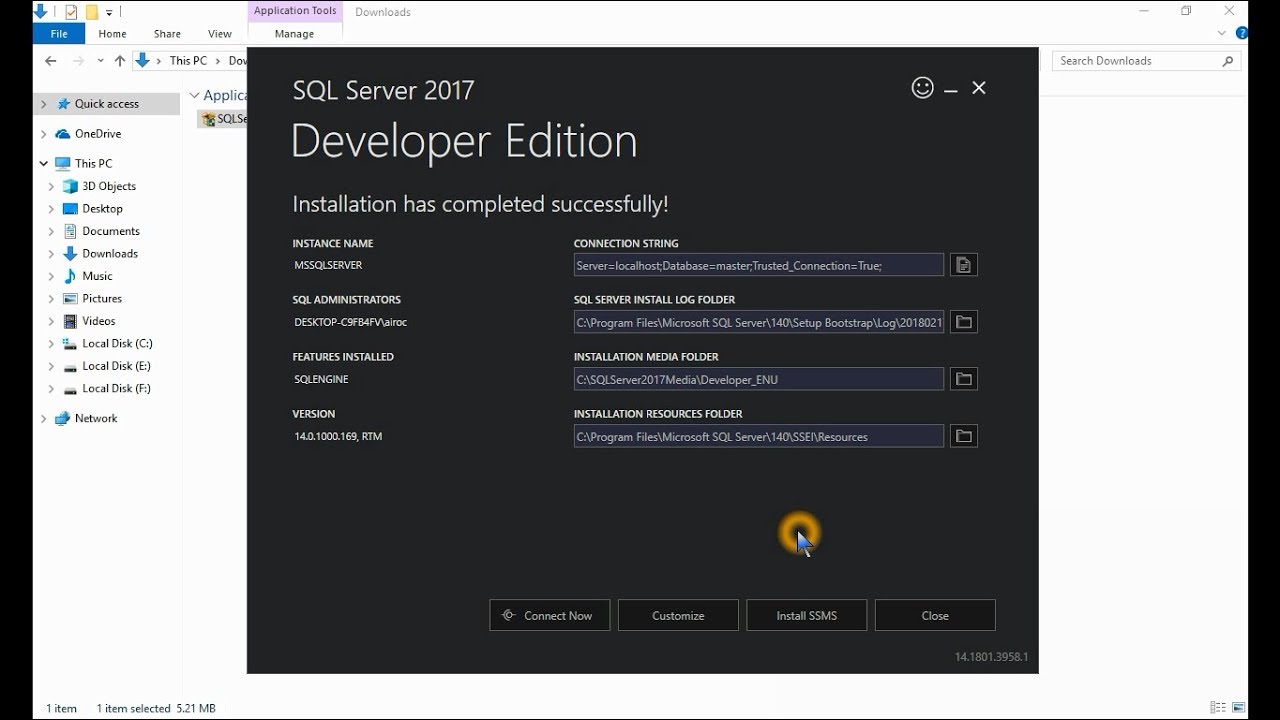Open the Home ribbon tab
Image resolution: width=1280 pixels, height=720 pixels.
[x=112, y=34]
